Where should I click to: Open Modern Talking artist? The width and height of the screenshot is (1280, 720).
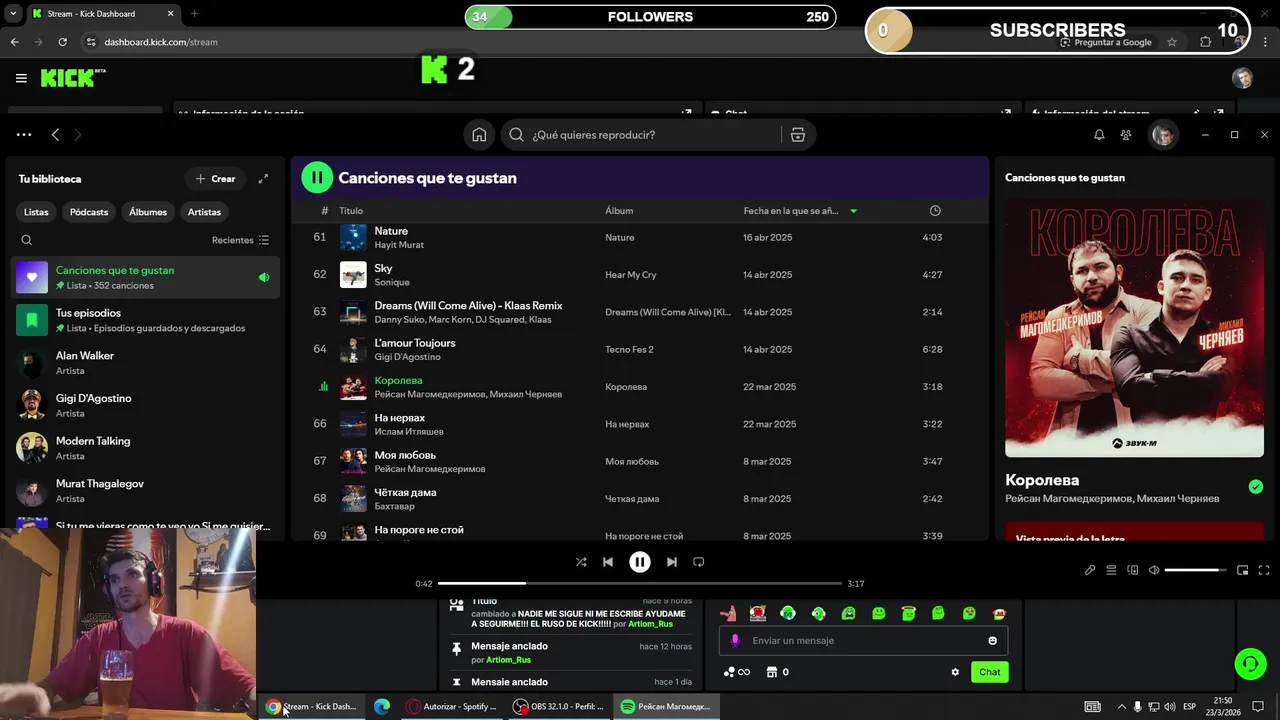point(146,448)
